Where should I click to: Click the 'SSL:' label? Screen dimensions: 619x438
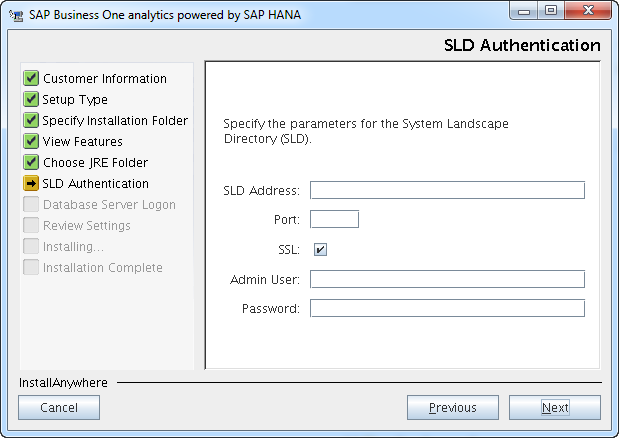[289, 250]
